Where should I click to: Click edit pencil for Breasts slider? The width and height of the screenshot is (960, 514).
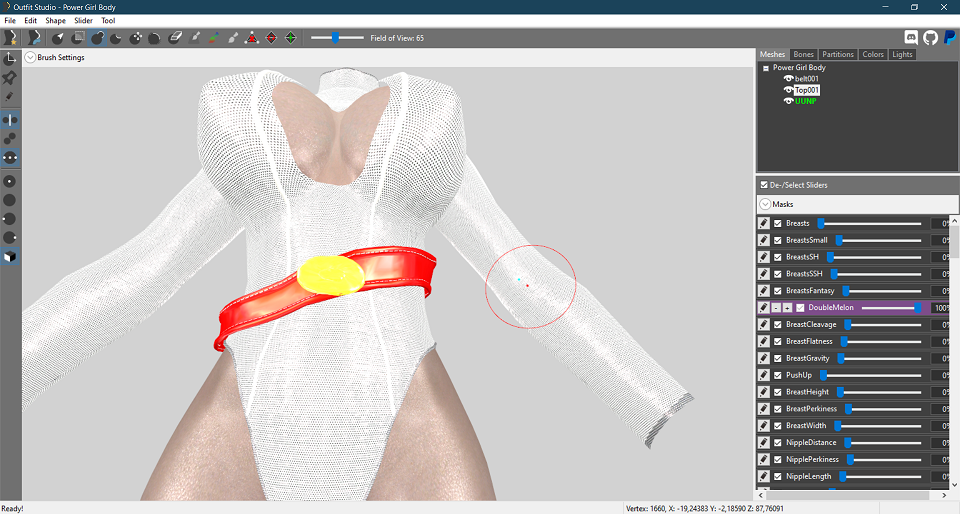click(x=763, y=223)
